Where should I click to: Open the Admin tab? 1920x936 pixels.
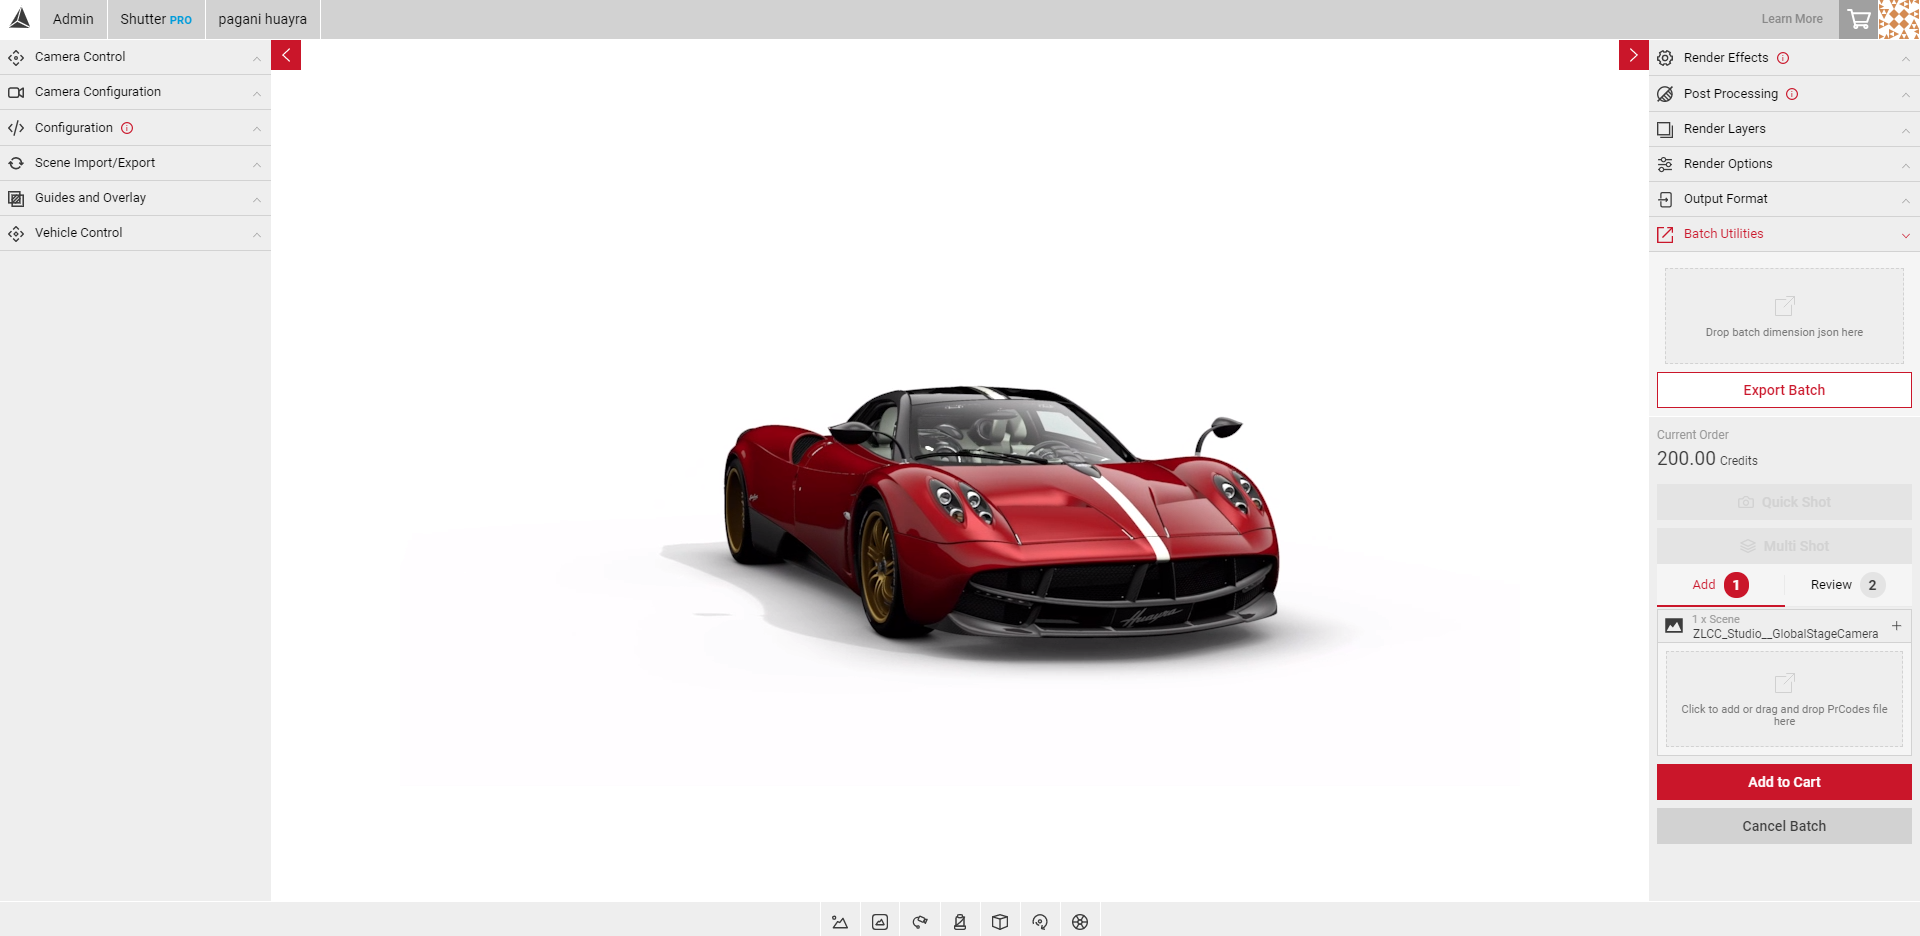tap(73, 19)
